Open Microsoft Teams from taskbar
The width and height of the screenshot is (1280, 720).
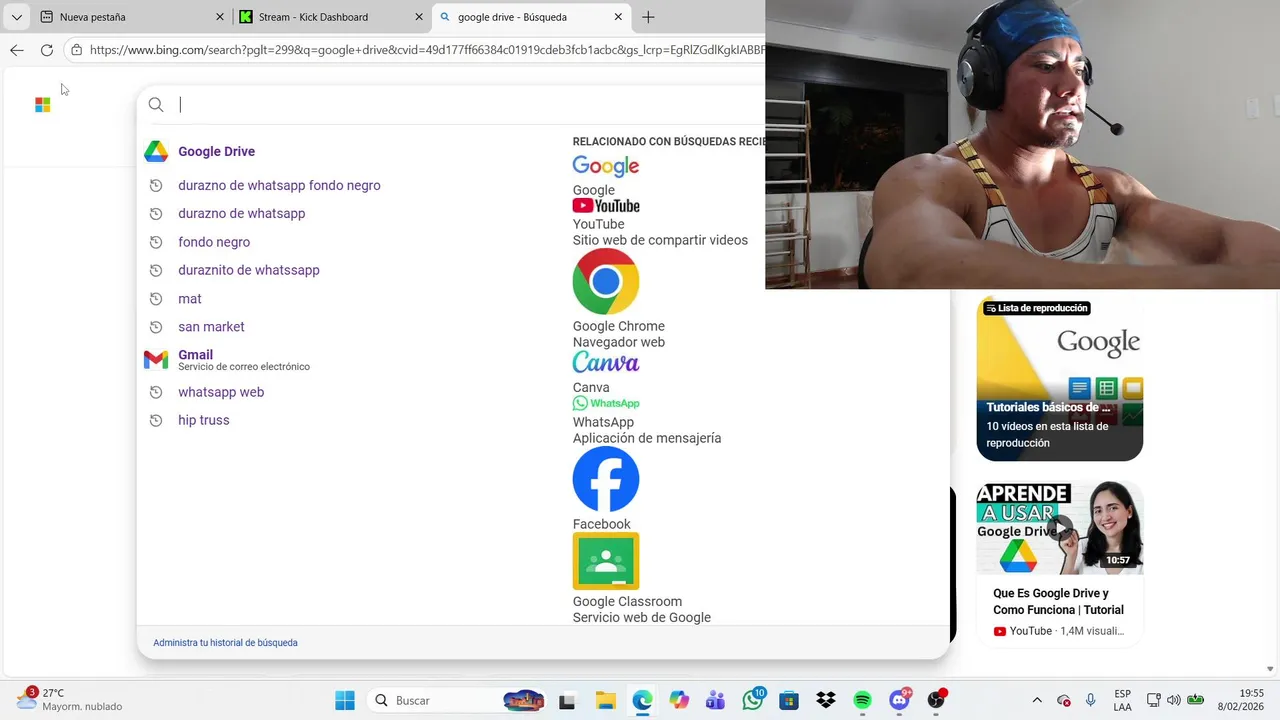pyautogui.click(x=715, y=700)
